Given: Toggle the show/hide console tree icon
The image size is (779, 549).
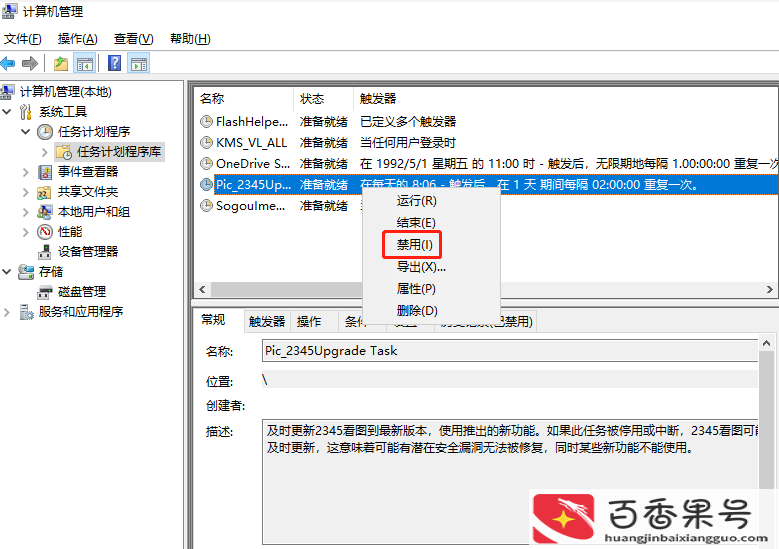Looking at the screenshot, I should coord(84,64).
